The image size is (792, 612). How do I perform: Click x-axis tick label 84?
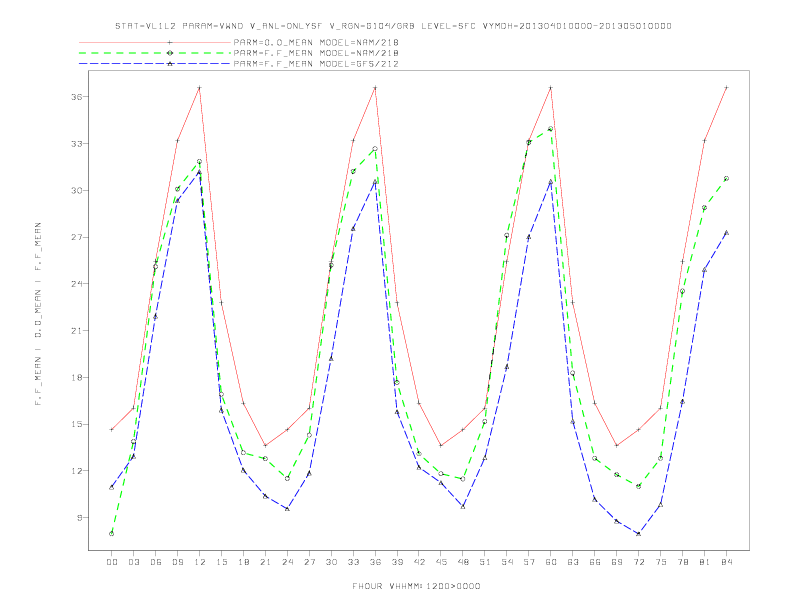point(726,562)
